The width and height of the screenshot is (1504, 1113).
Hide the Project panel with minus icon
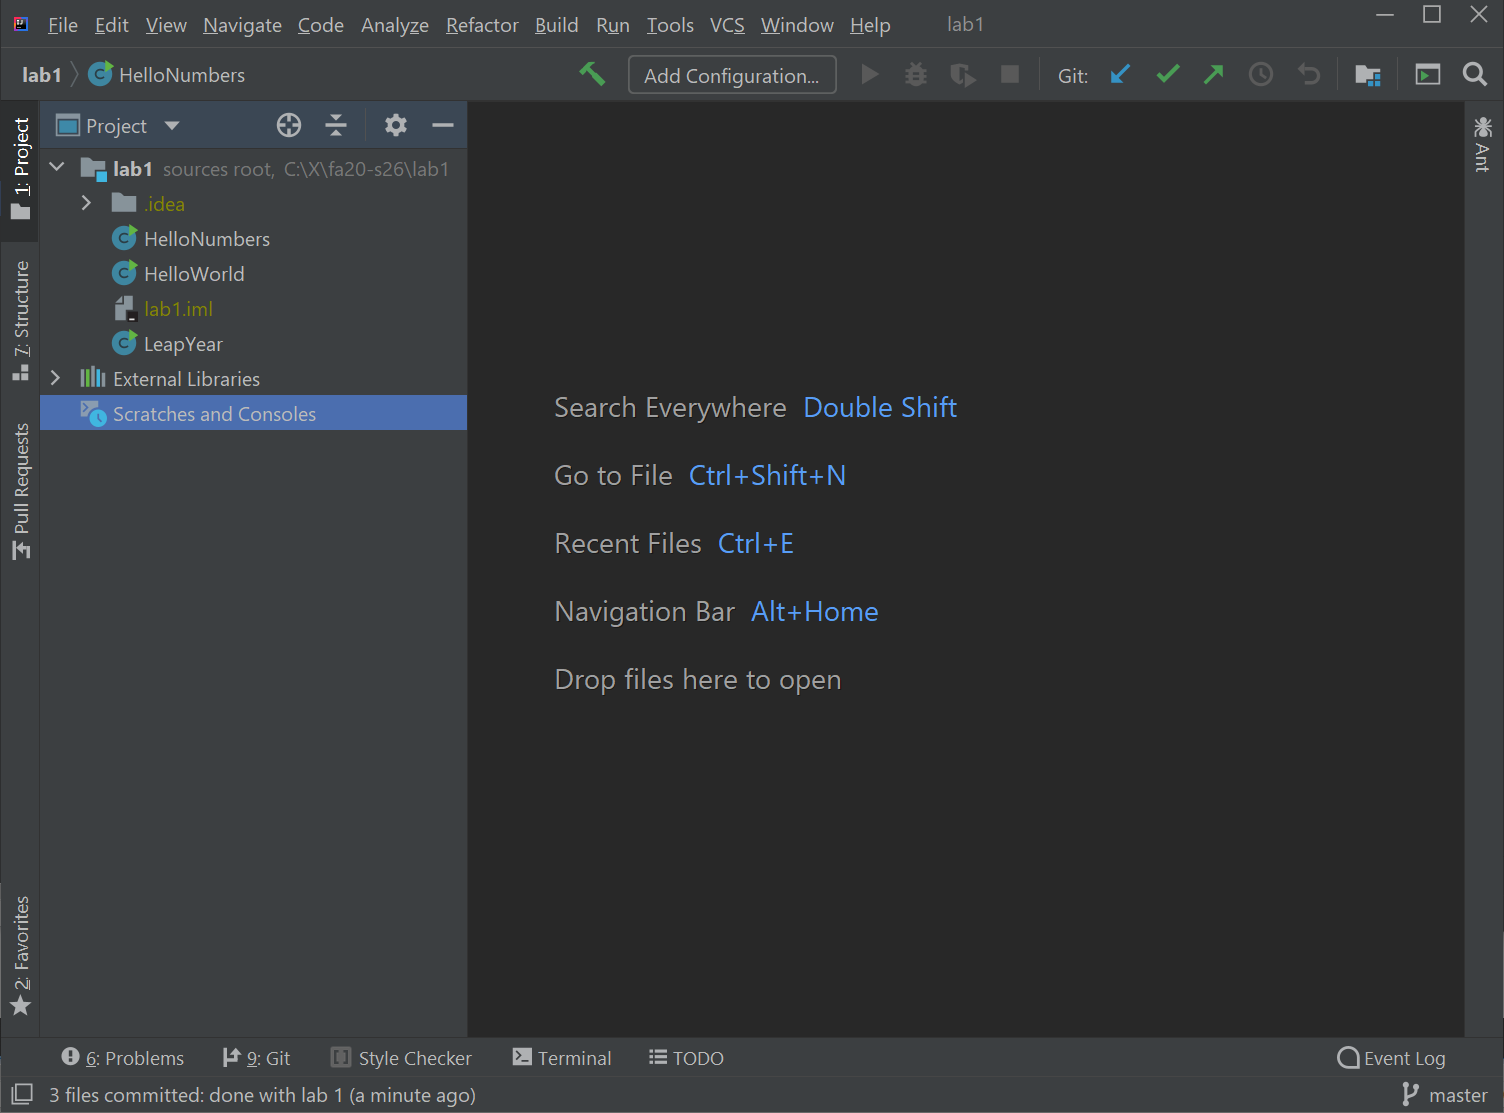coord(443,125)
